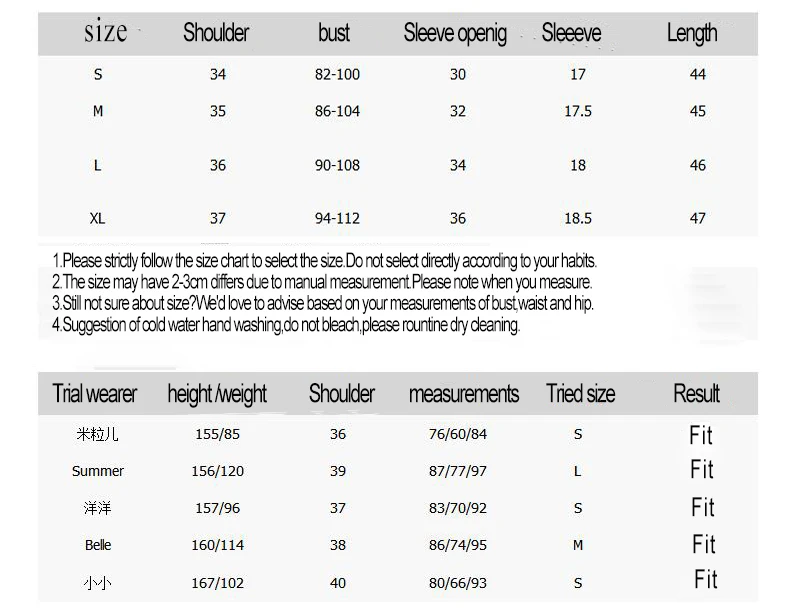Click bust range 90-108 in L row
792x612 pixels.
(337, 166)
